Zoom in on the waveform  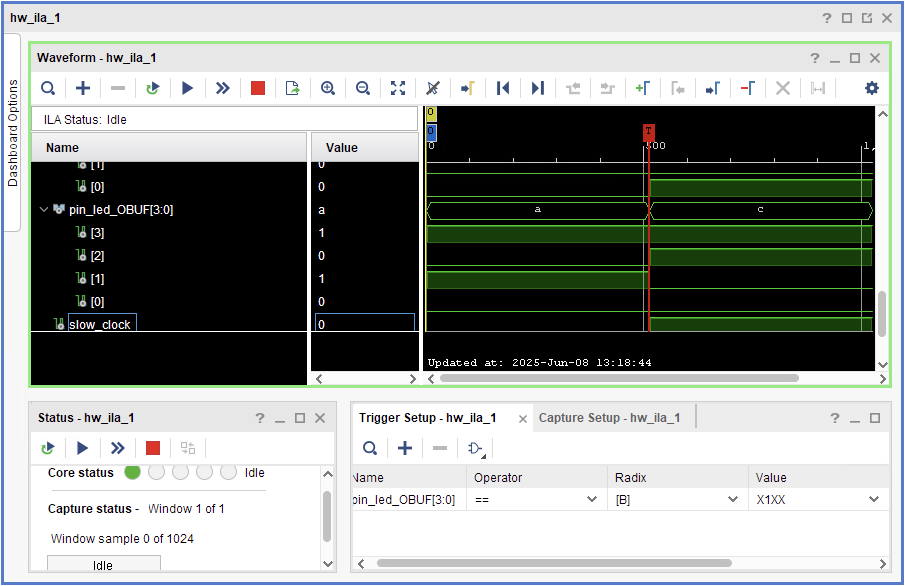(x=327, y=88)
